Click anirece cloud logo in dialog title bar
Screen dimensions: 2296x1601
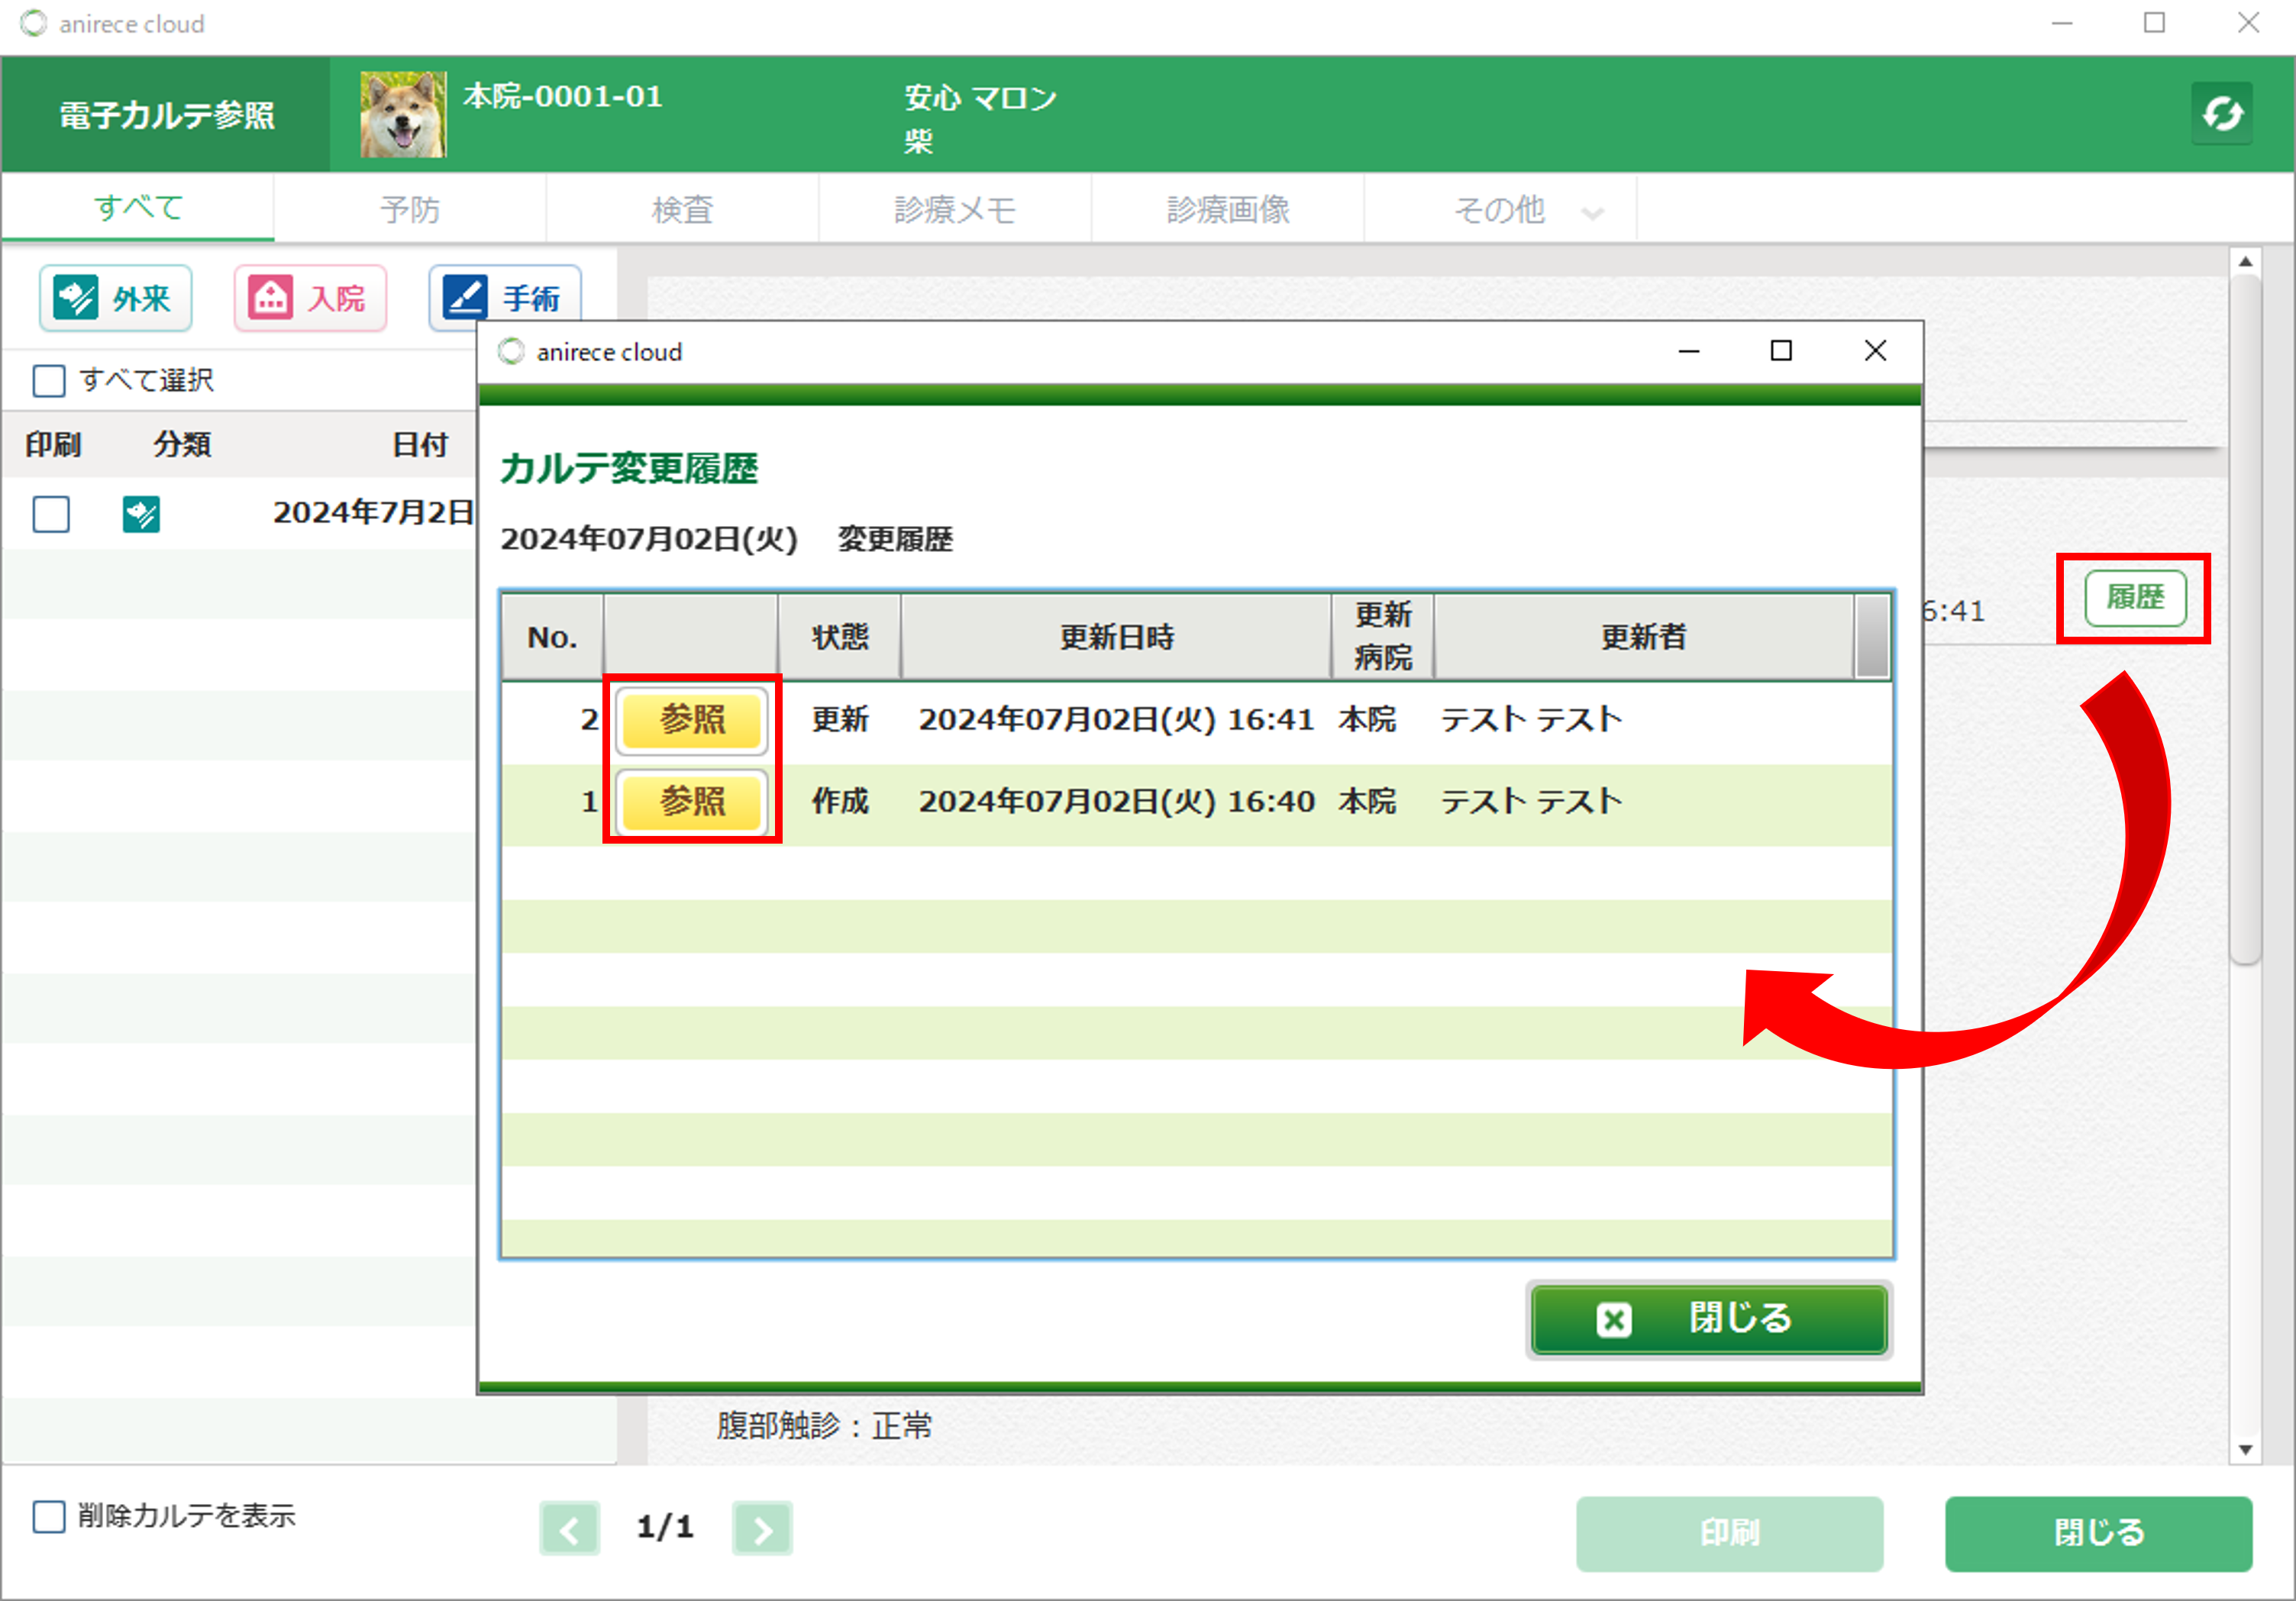coord(511,351)
